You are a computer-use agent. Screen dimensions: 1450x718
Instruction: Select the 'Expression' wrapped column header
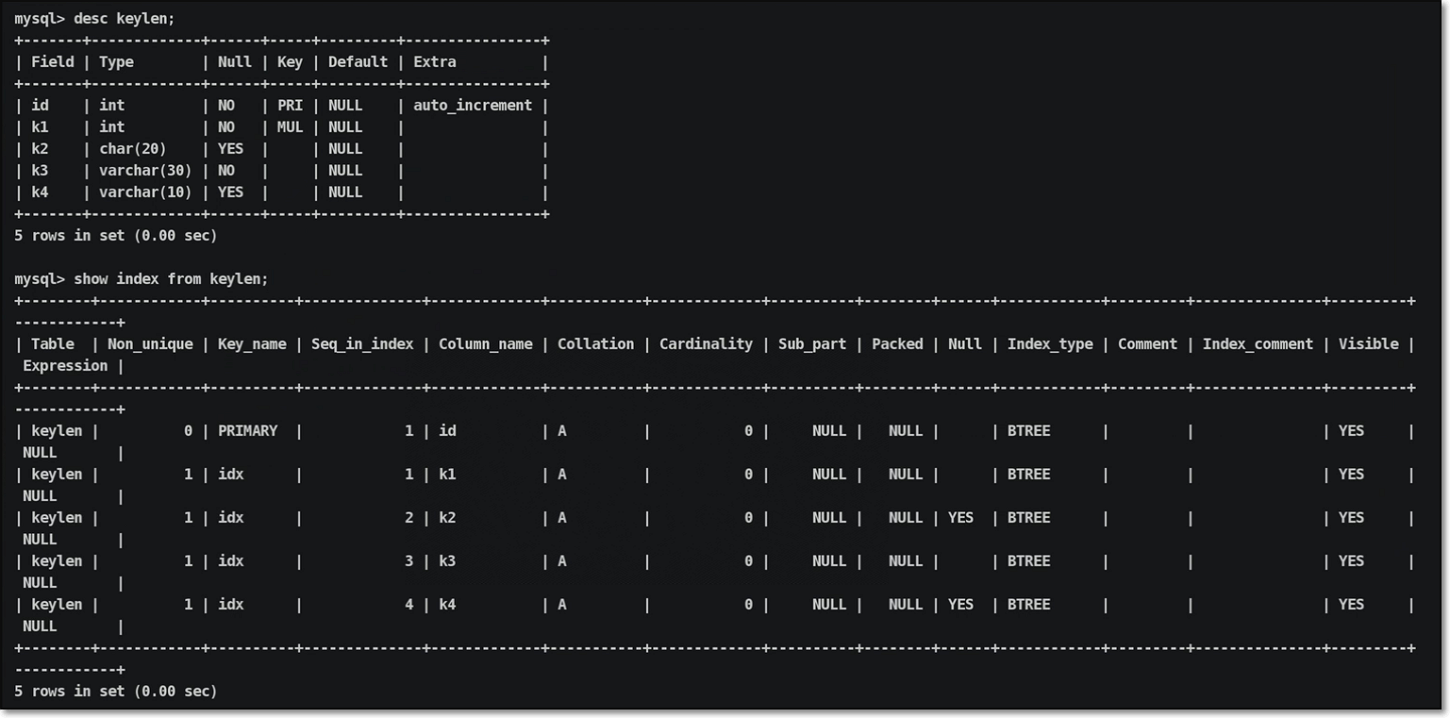65,366
